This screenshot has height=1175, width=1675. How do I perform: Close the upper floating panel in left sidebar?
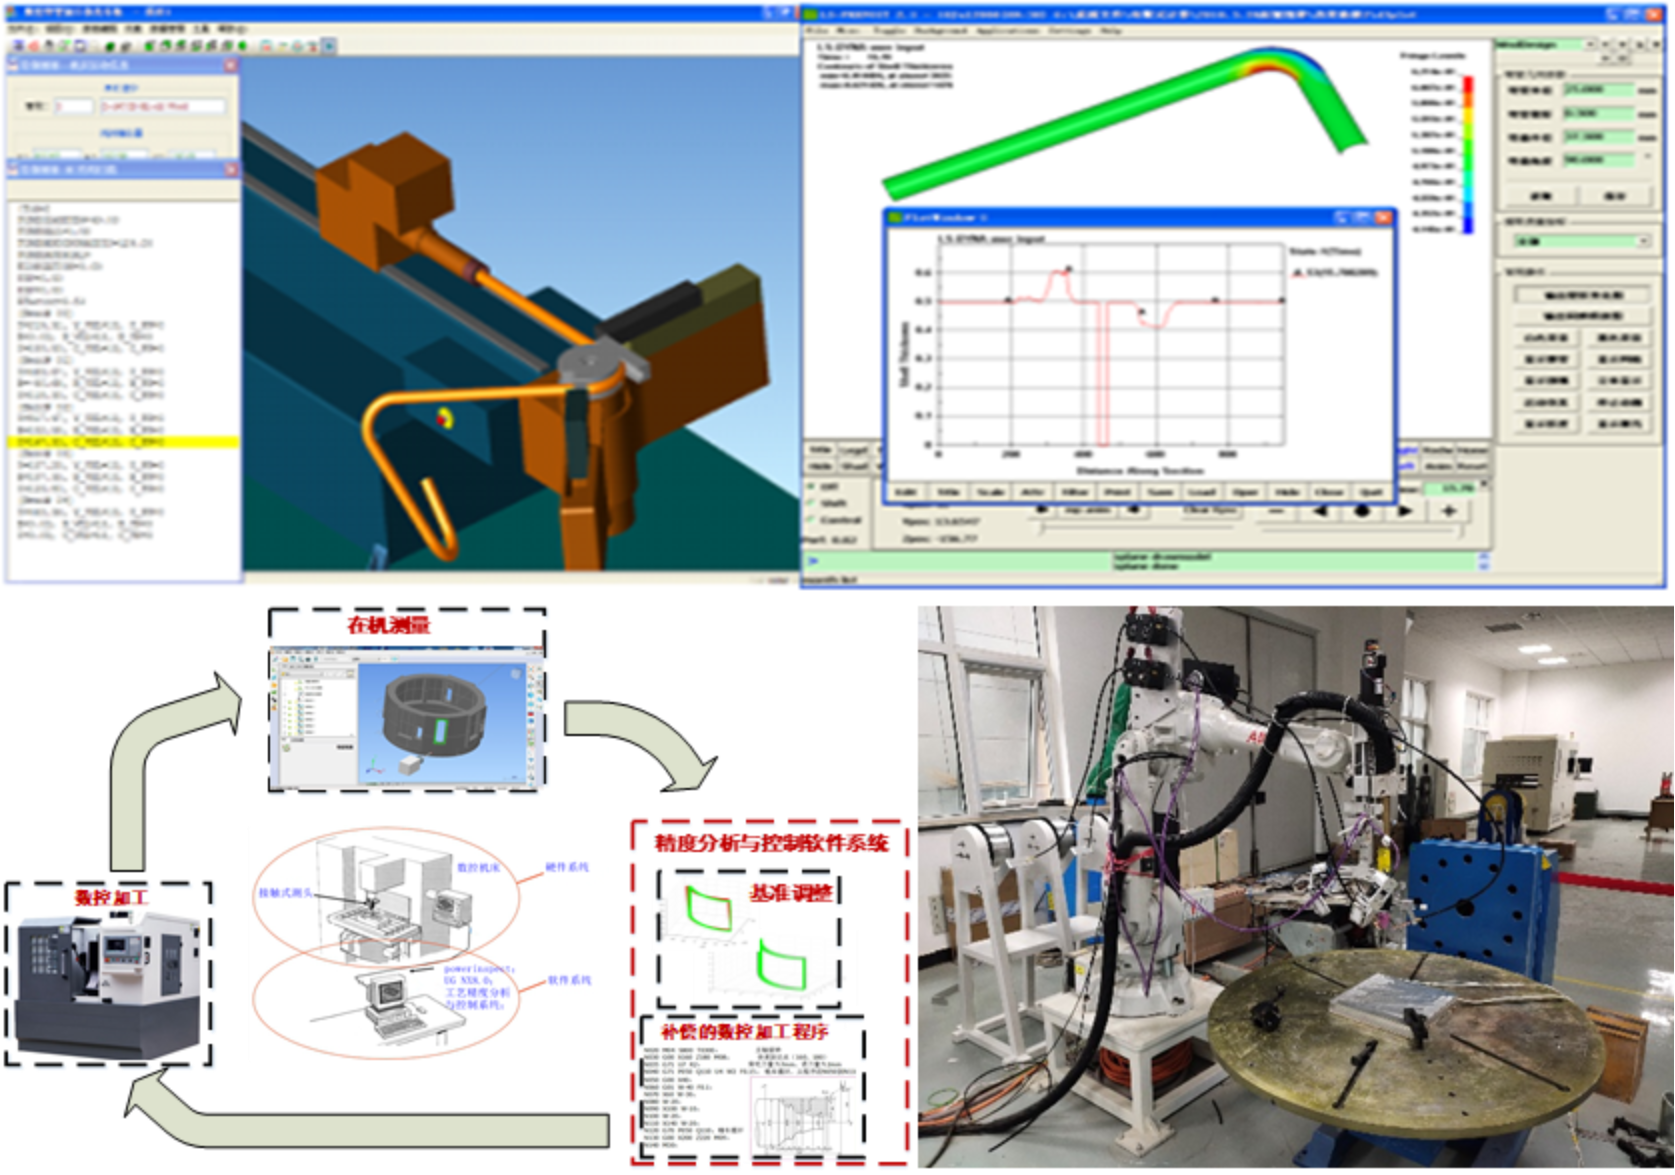click(x=230, y=65)
